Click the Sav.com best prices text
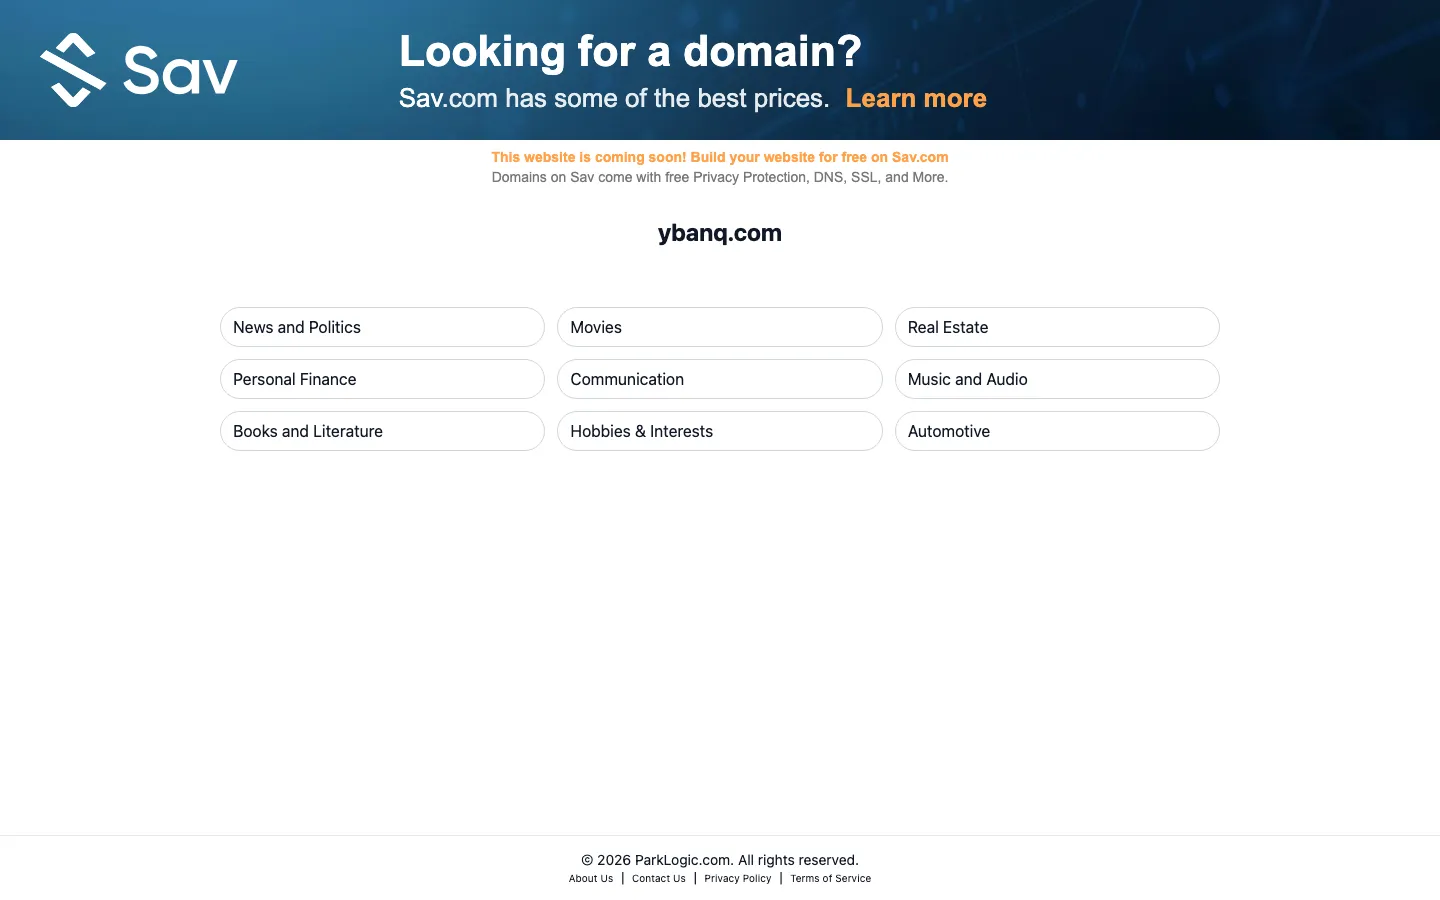The image size is (1440, 900). pyautogui.click(x=614, y=98)
